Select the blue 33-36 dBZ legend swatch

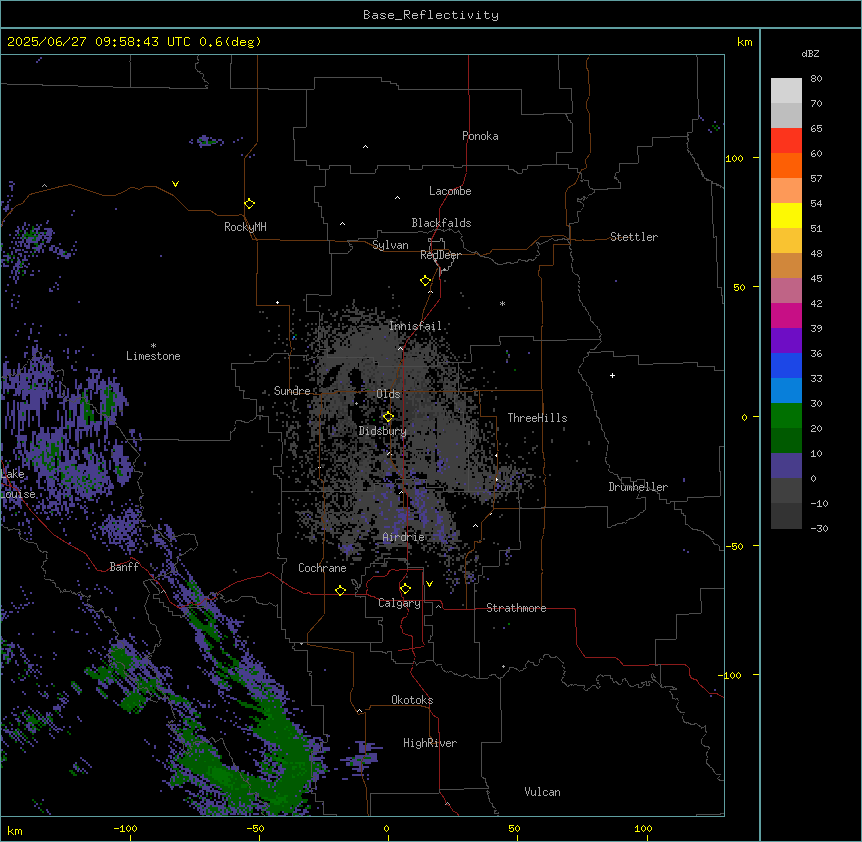click(786, 365)
